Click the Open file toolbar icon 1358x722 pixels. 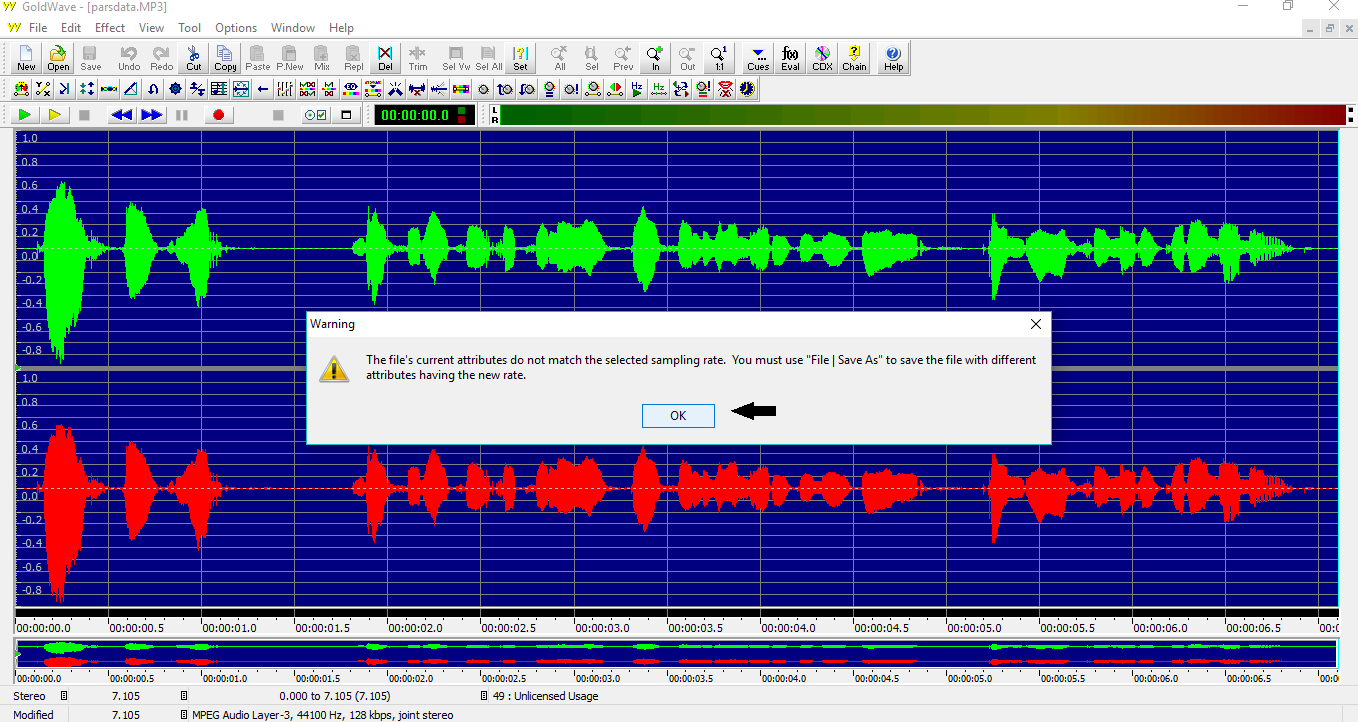coord(58,58)
